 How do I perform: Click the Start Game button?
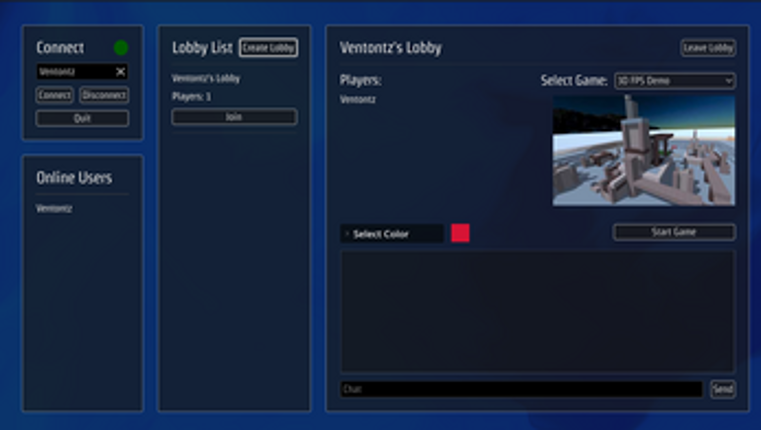[x=674, y=232]
